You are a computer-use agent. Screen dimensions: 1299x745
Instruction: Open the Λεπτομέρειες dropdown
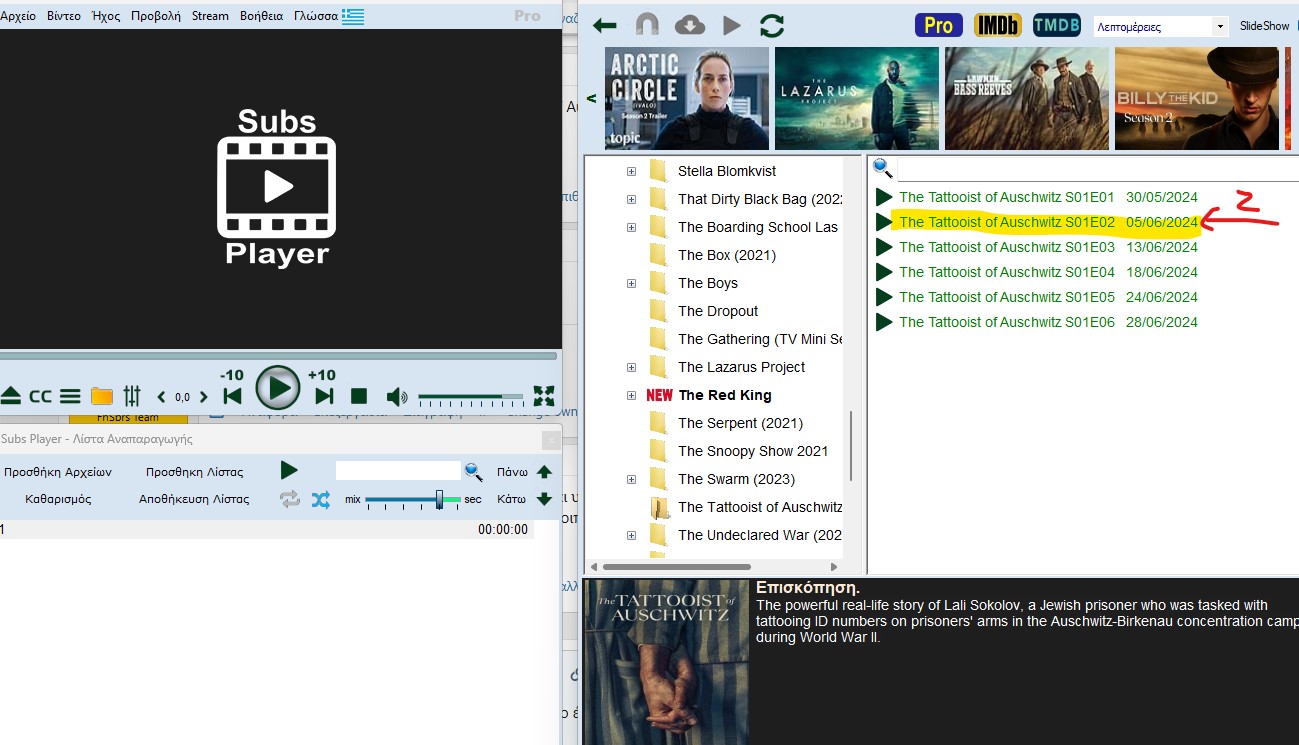pyautogui.click(x=1160, y=26)
